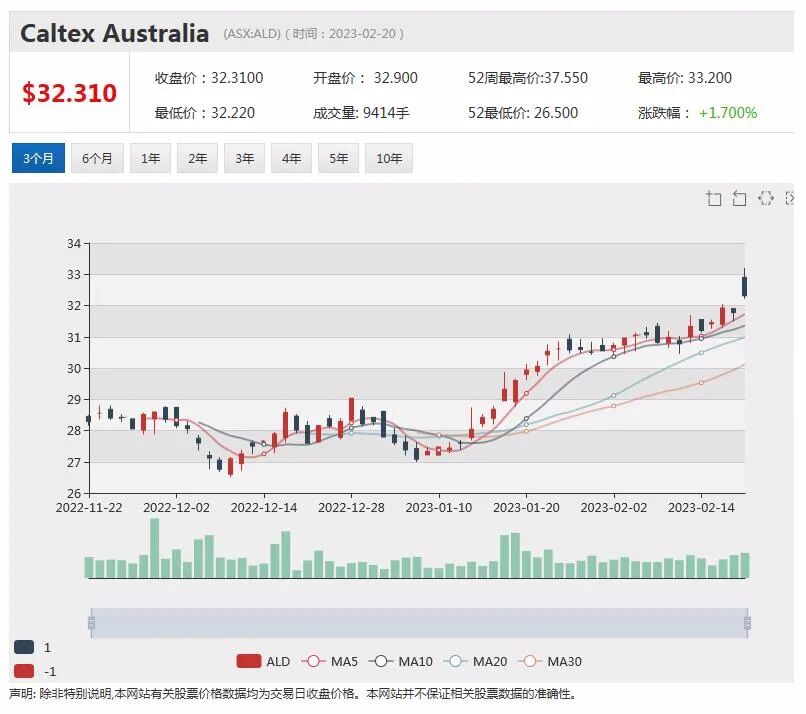The image size is (806, 714).
Task: Select the 4年 range tab
Action: pos(291,158)
